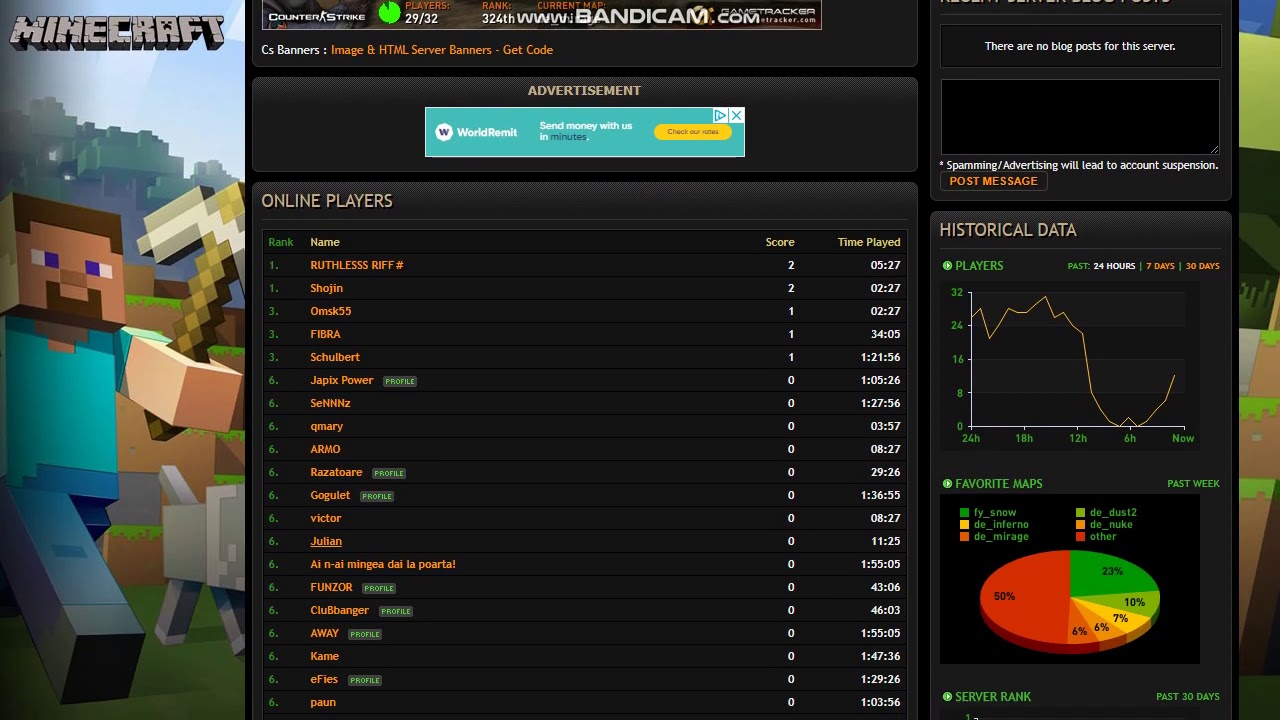1280x720 pixels.
Task: Click the de_nuke legend label
Action: [x=1111, y=525]
